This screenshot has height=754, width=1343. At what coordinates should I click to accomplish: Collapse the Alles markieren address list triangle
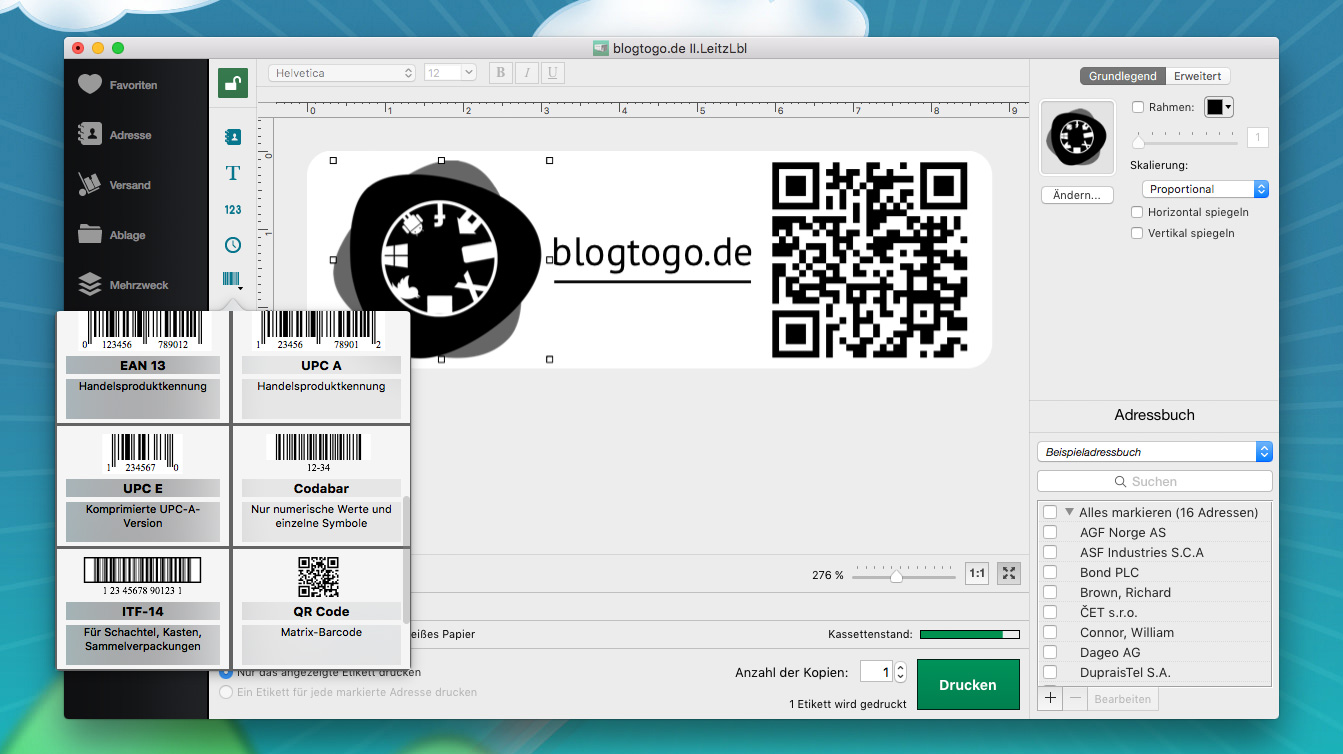pos(1069,512)
